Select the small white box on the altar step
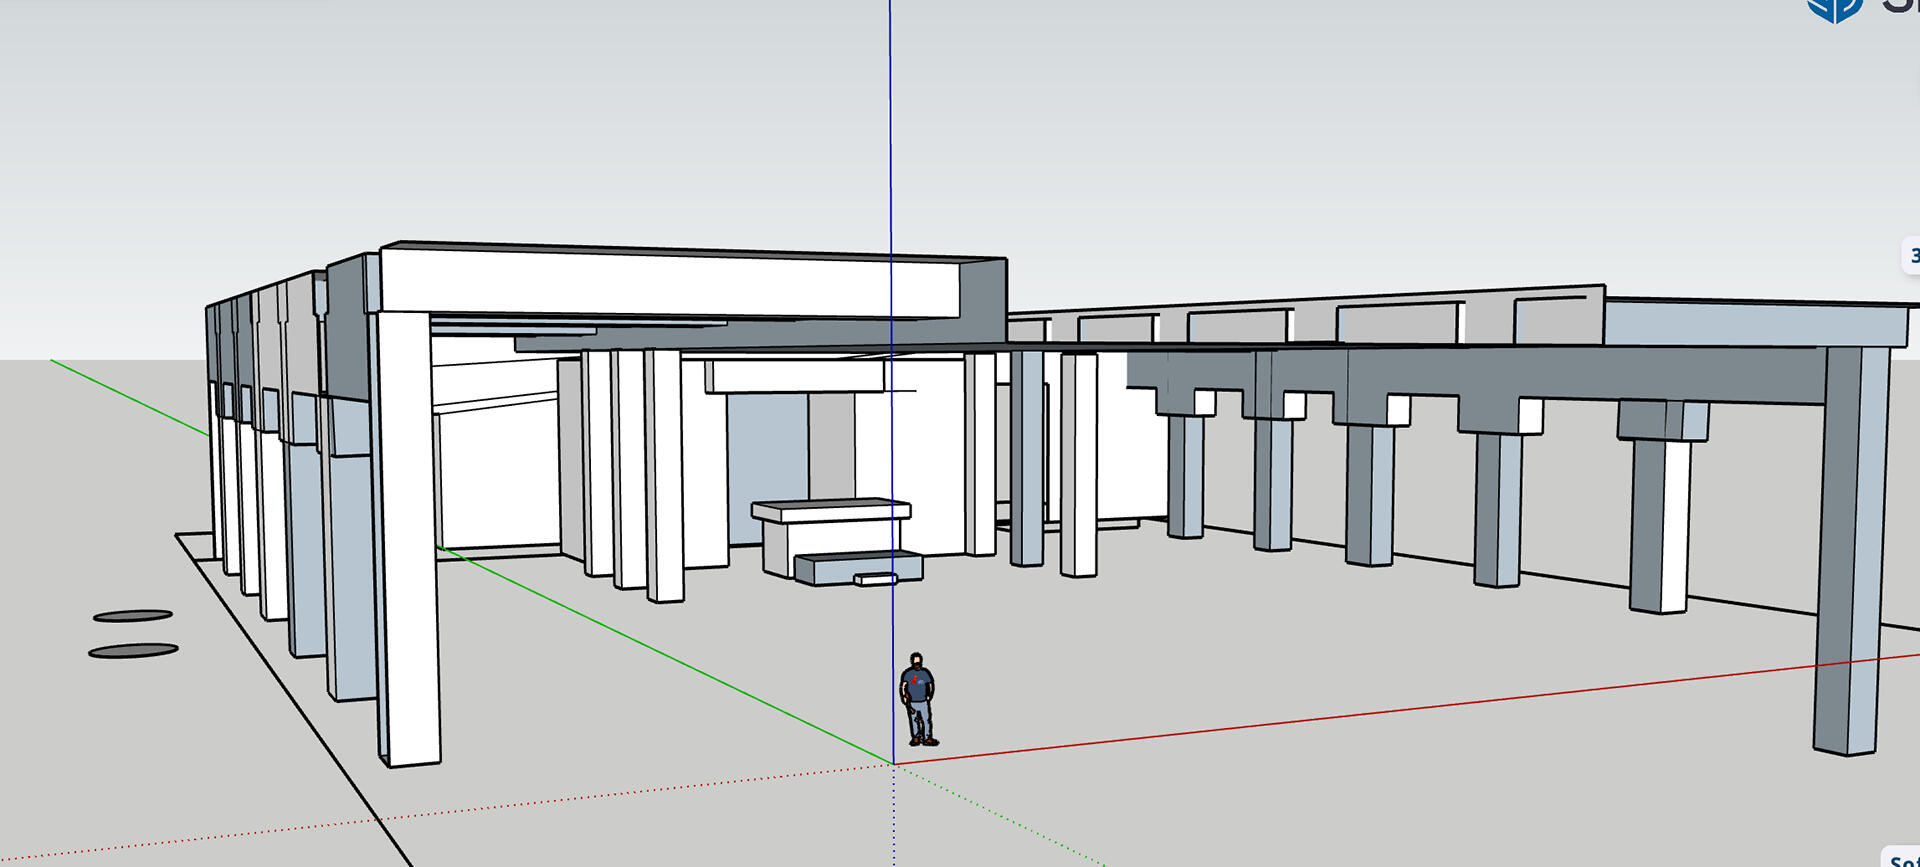1920x867 pixels. [875, 578]
